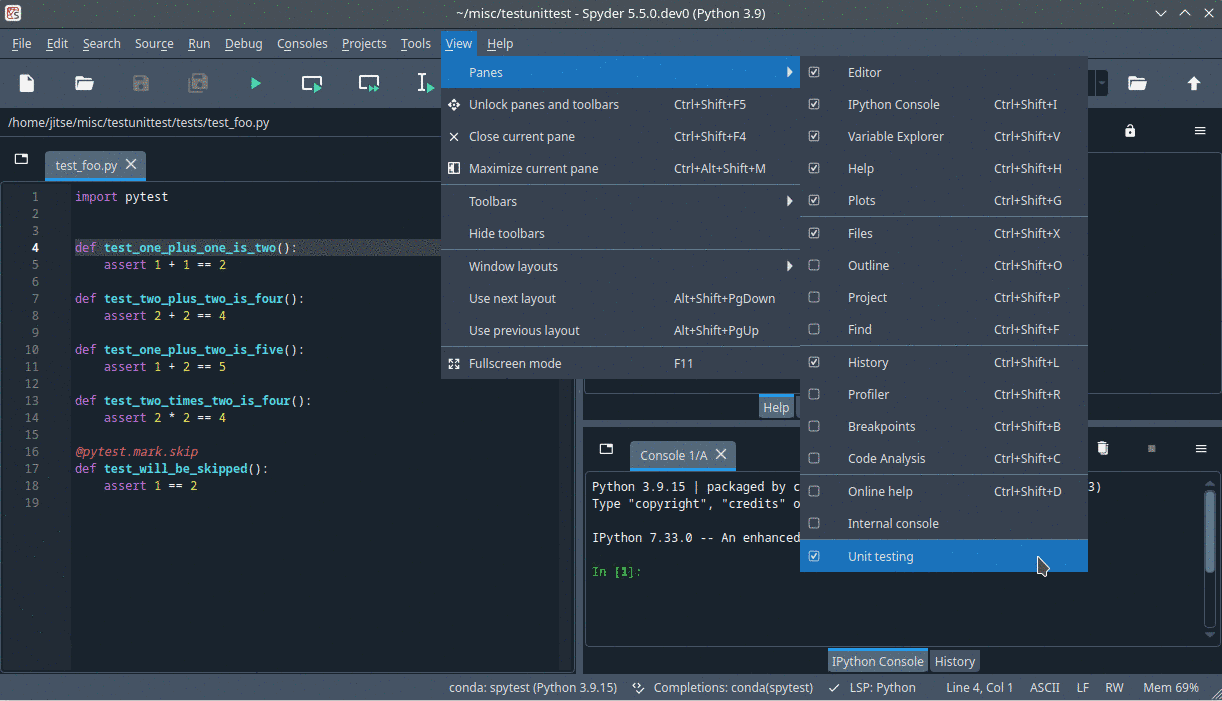The image size is (1222, 701).
Task: Select Fullscreen mode in the menu
Action: [x=515, y=363]
